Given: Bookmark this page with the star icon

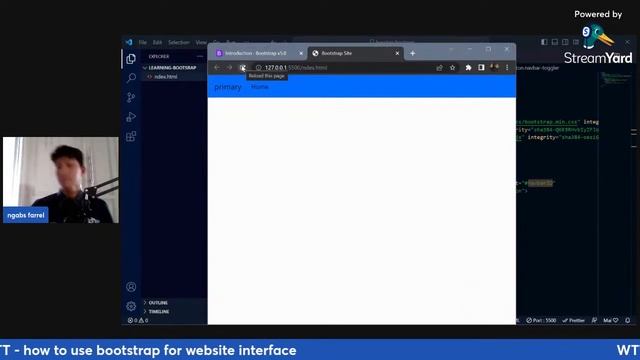Looking at the screenshot, I should (452, 68).
